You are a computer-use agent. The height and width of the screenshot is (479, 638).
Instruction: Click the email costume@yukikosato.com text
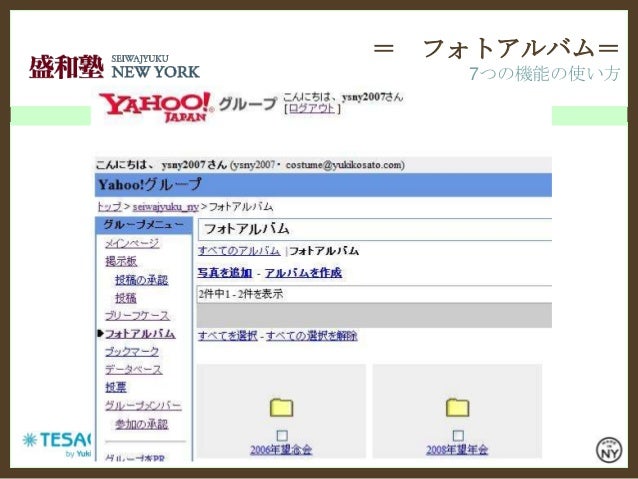344,165
